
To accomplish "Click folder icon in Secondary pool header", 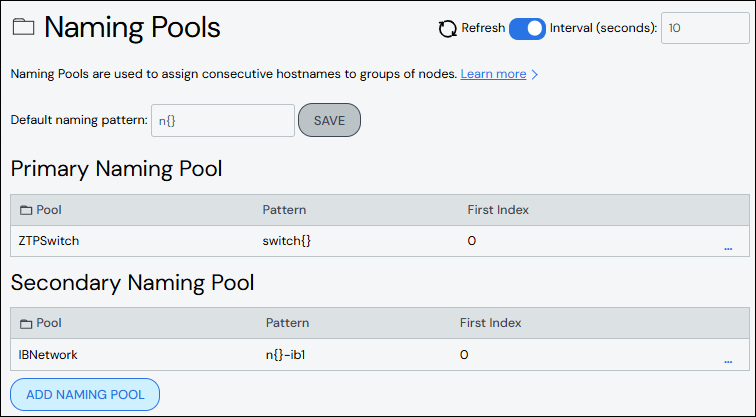I will point(26,323).
